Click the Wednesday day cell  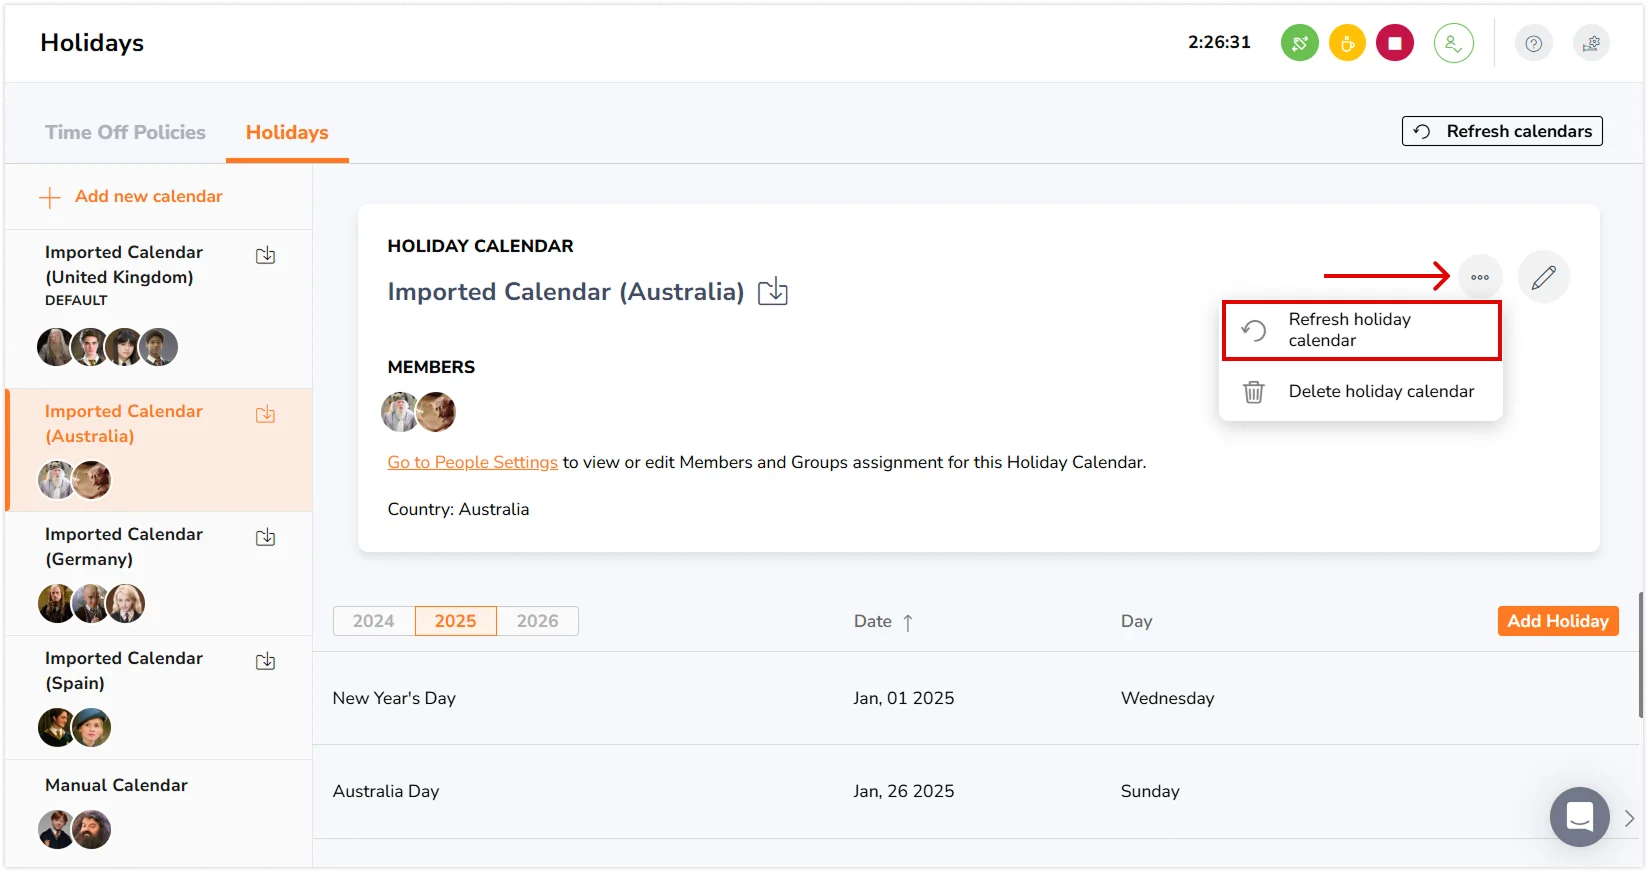coord(1168,698)
